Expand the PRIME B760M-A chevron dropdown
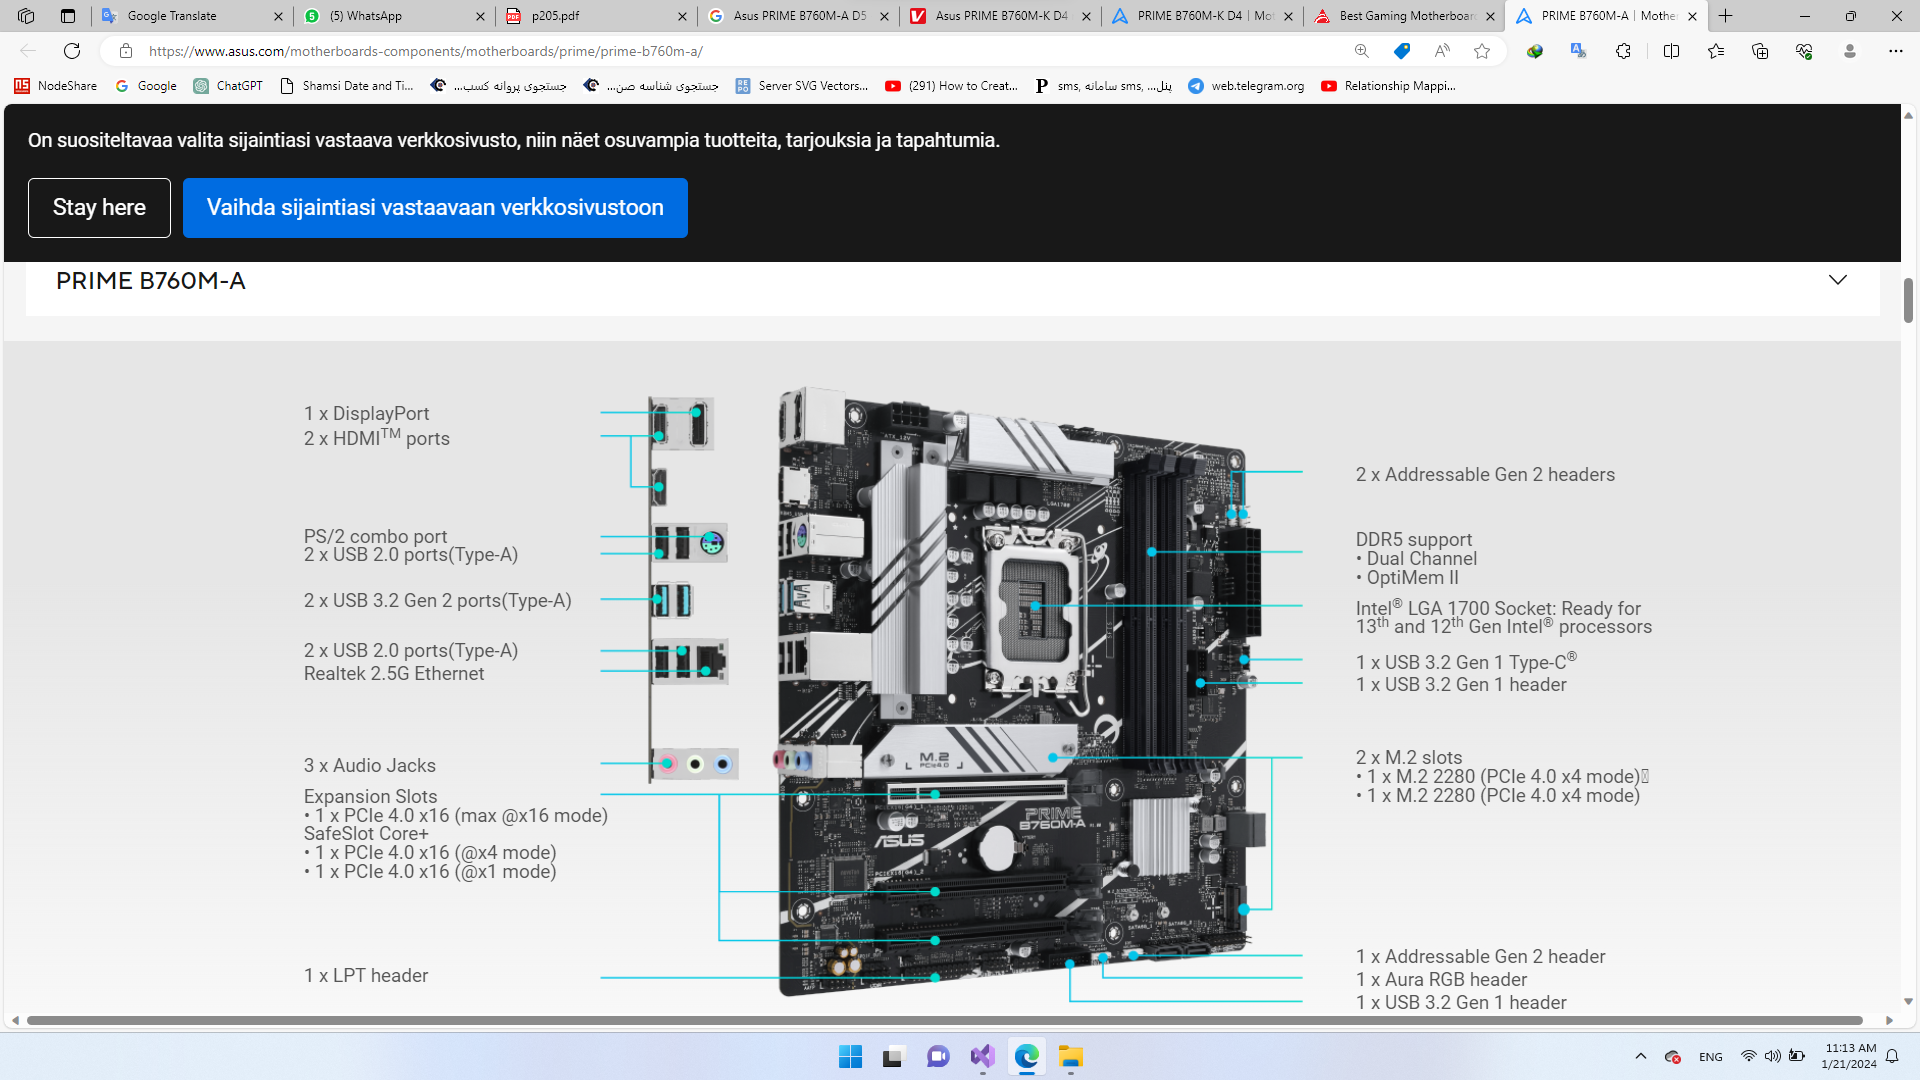This screenshot has width=1920, height=1080. 1837,280
